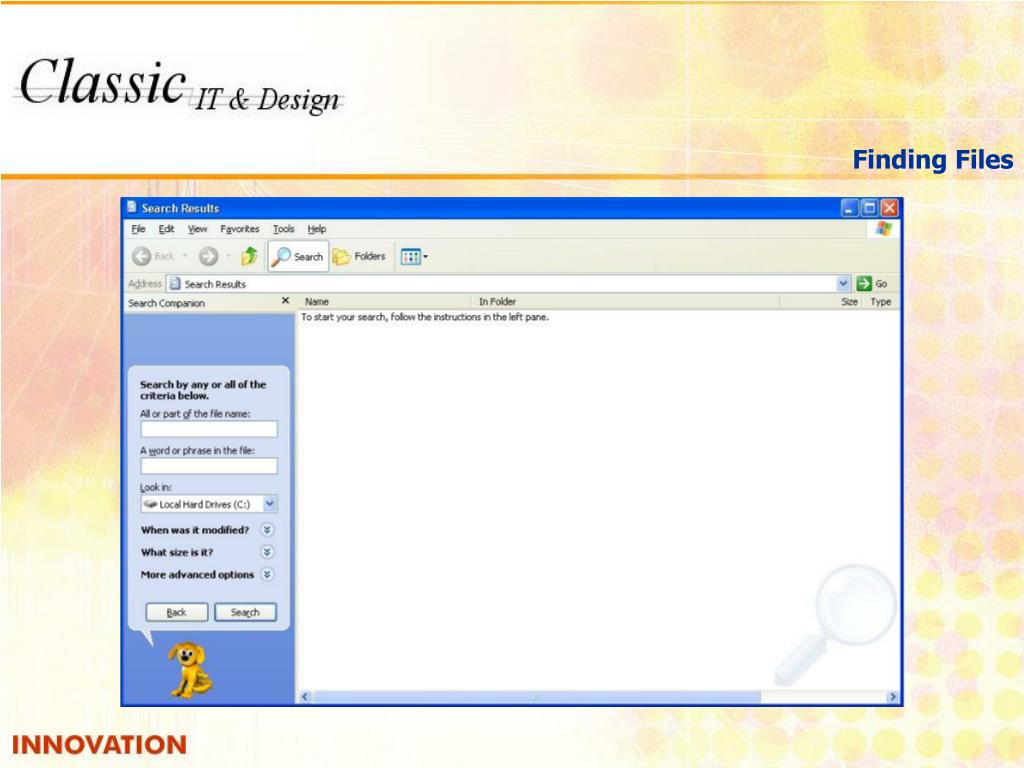Open the View menu
The image size is (1024, 768).
197,229
